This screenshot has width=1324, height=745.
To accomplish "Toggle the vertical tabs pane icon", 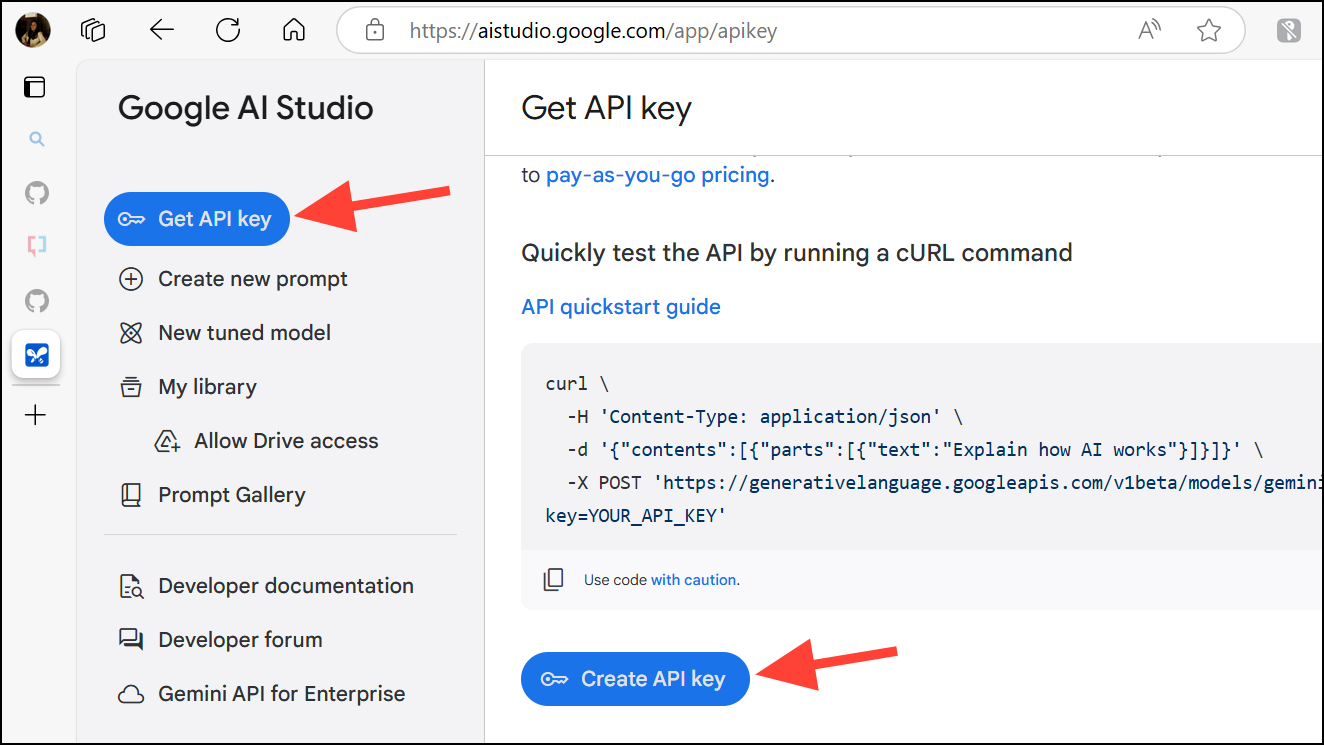I will click(35, 87).
